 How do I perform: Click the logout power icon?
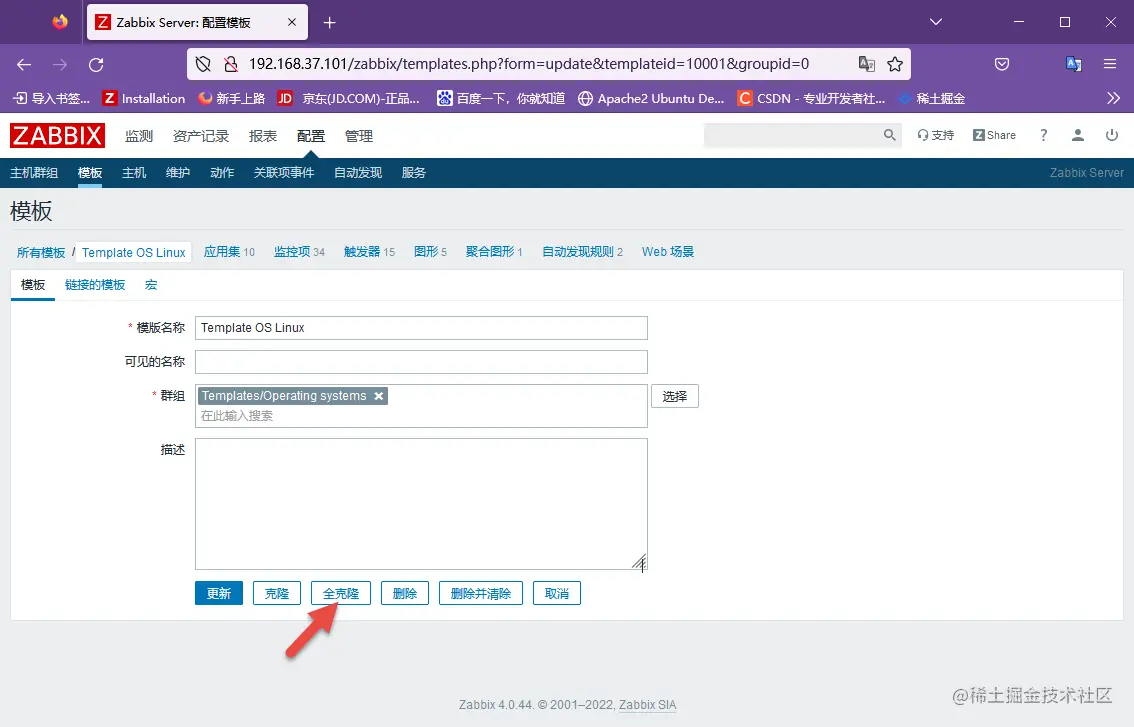(1111, 135)
